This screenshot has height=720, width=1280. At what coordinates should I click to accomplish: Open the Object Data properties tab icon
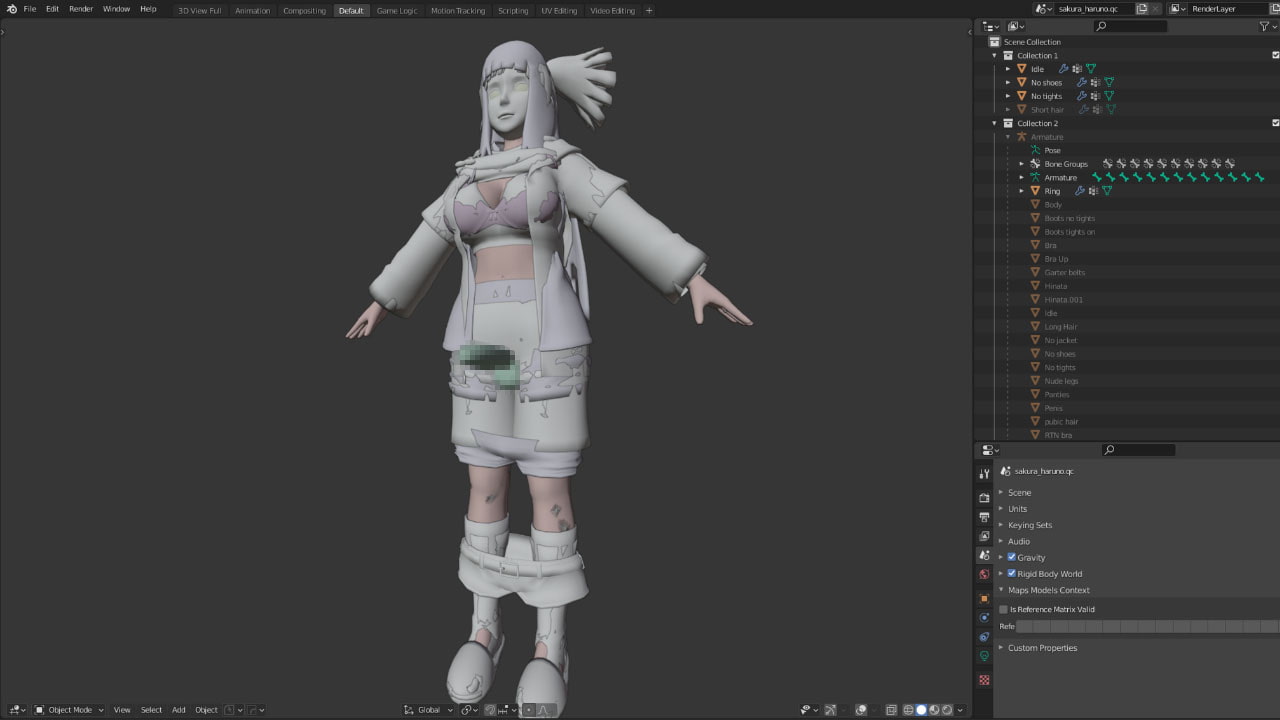click(984, 656)
